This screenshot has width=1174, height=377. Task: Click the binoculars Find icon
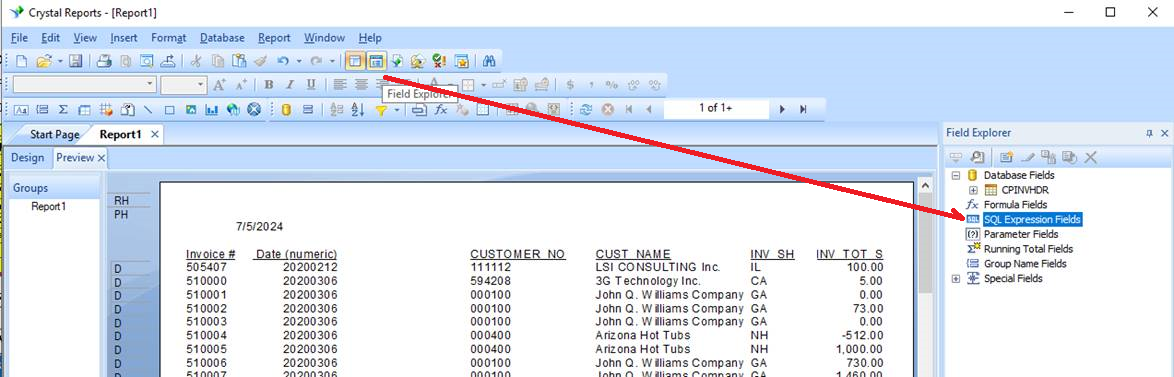click(x=490, y=61)
